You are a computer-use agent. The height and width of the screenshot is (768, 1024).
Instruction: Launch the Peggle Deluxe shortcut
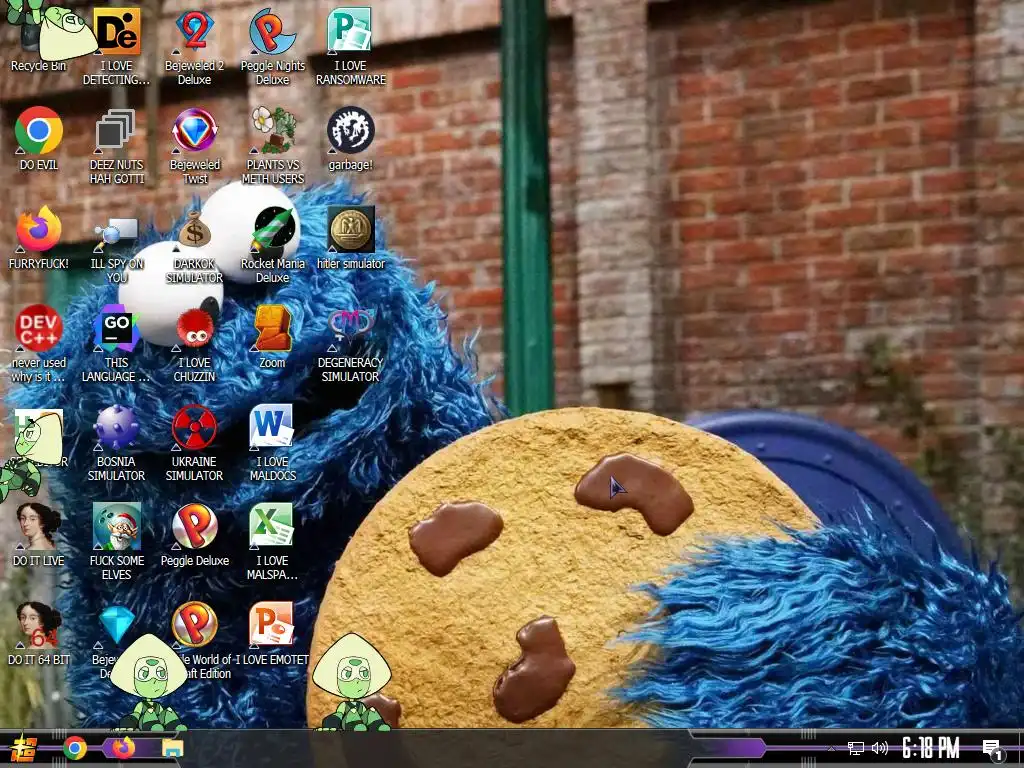tap(195, 535)
